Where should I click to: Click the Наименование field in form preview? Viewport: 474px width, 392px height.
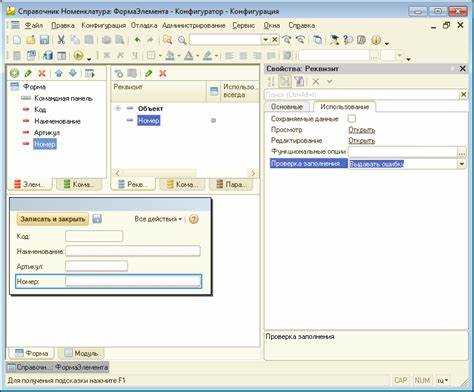click(x=133, y=251)
